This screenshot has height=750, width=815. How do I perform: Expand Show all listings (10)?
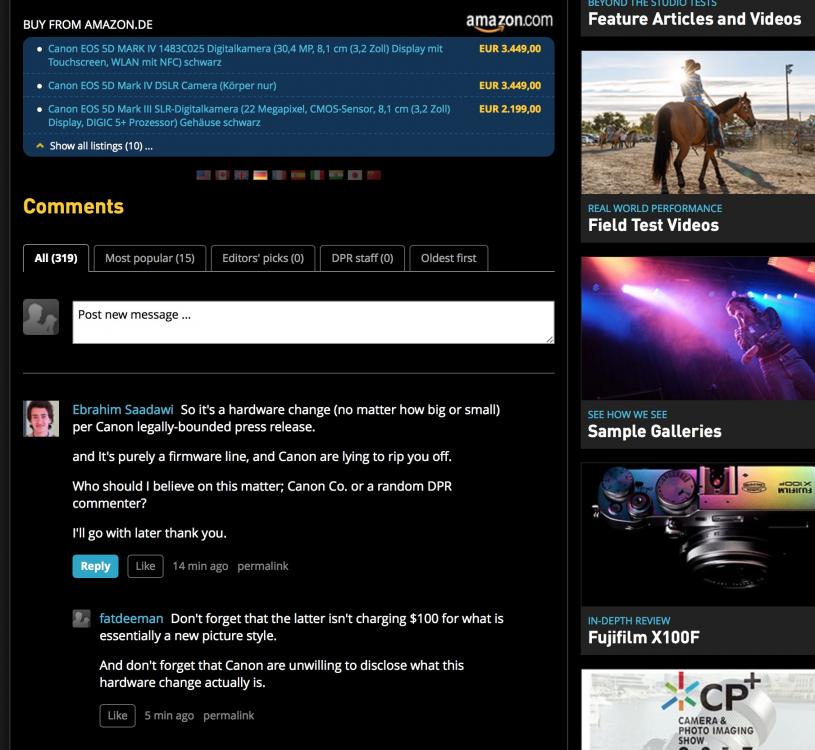point(100,146)
